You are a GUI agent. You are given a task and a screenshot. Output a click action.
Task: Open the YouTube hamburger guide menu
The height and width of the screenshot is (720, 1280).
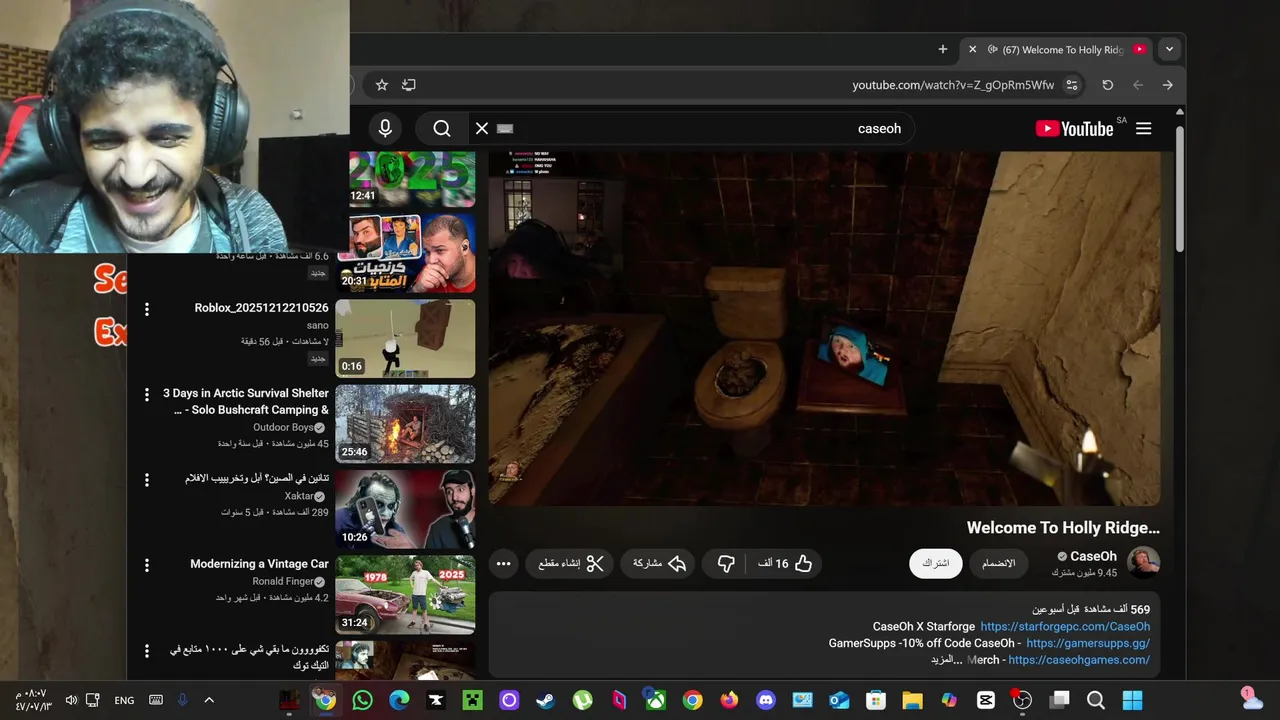point(1144,128)
